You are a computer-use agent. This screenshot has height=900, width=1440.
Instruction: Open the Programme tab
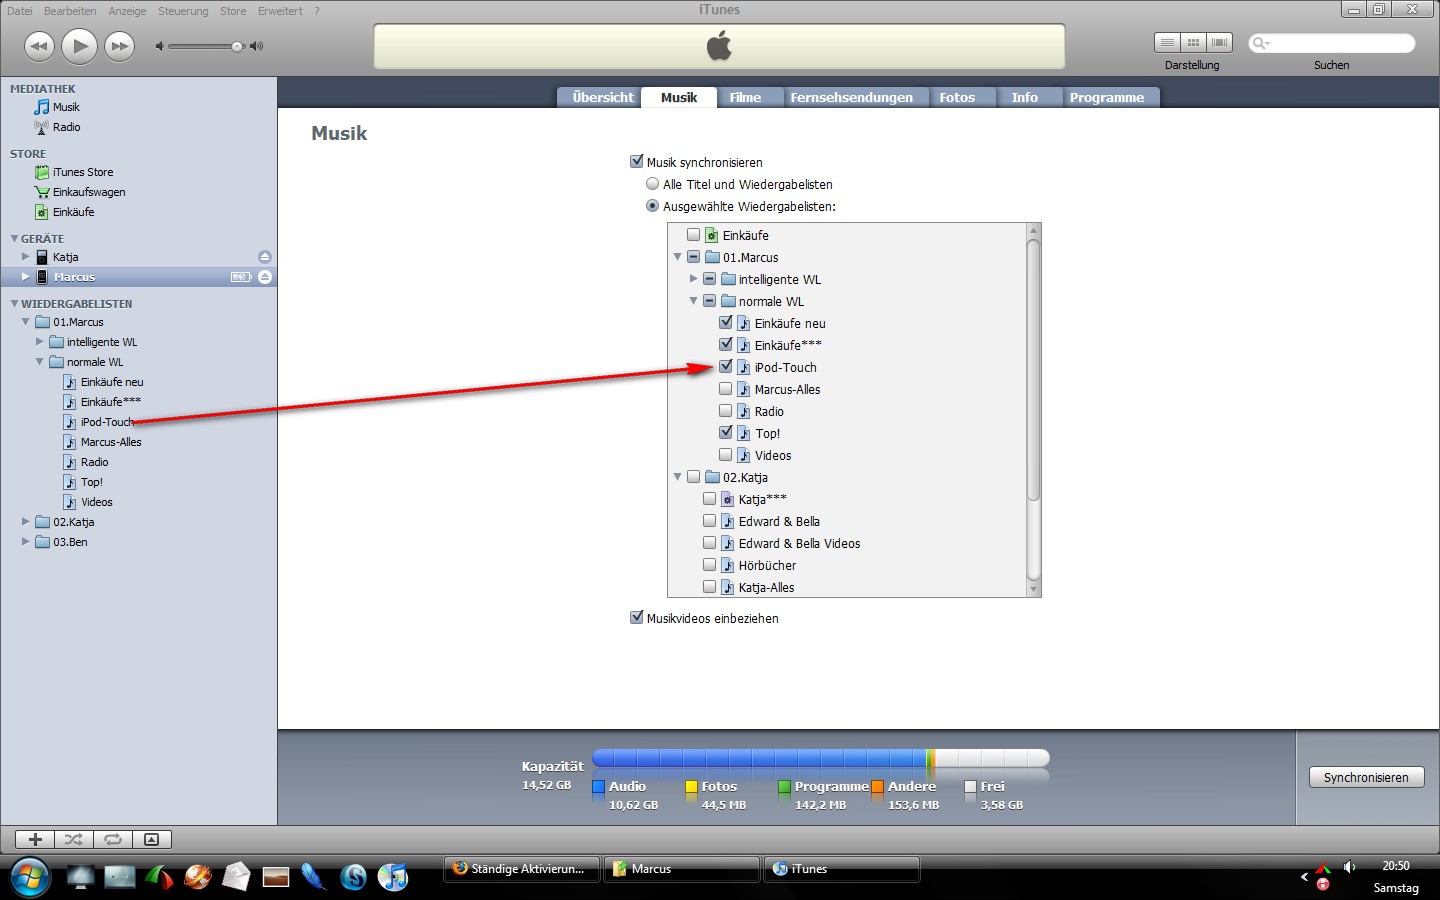pyautogui.click(x=1107, y=97)
